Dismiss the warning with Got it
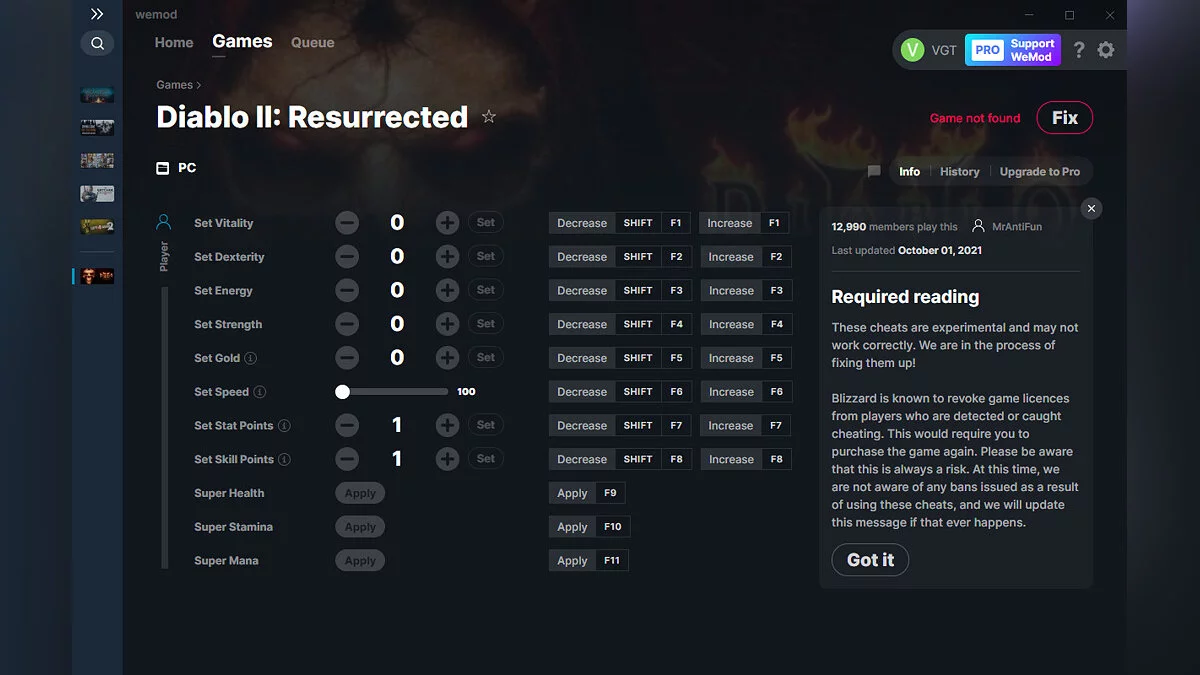This screenshot has height=675, width=1200. 869,560
